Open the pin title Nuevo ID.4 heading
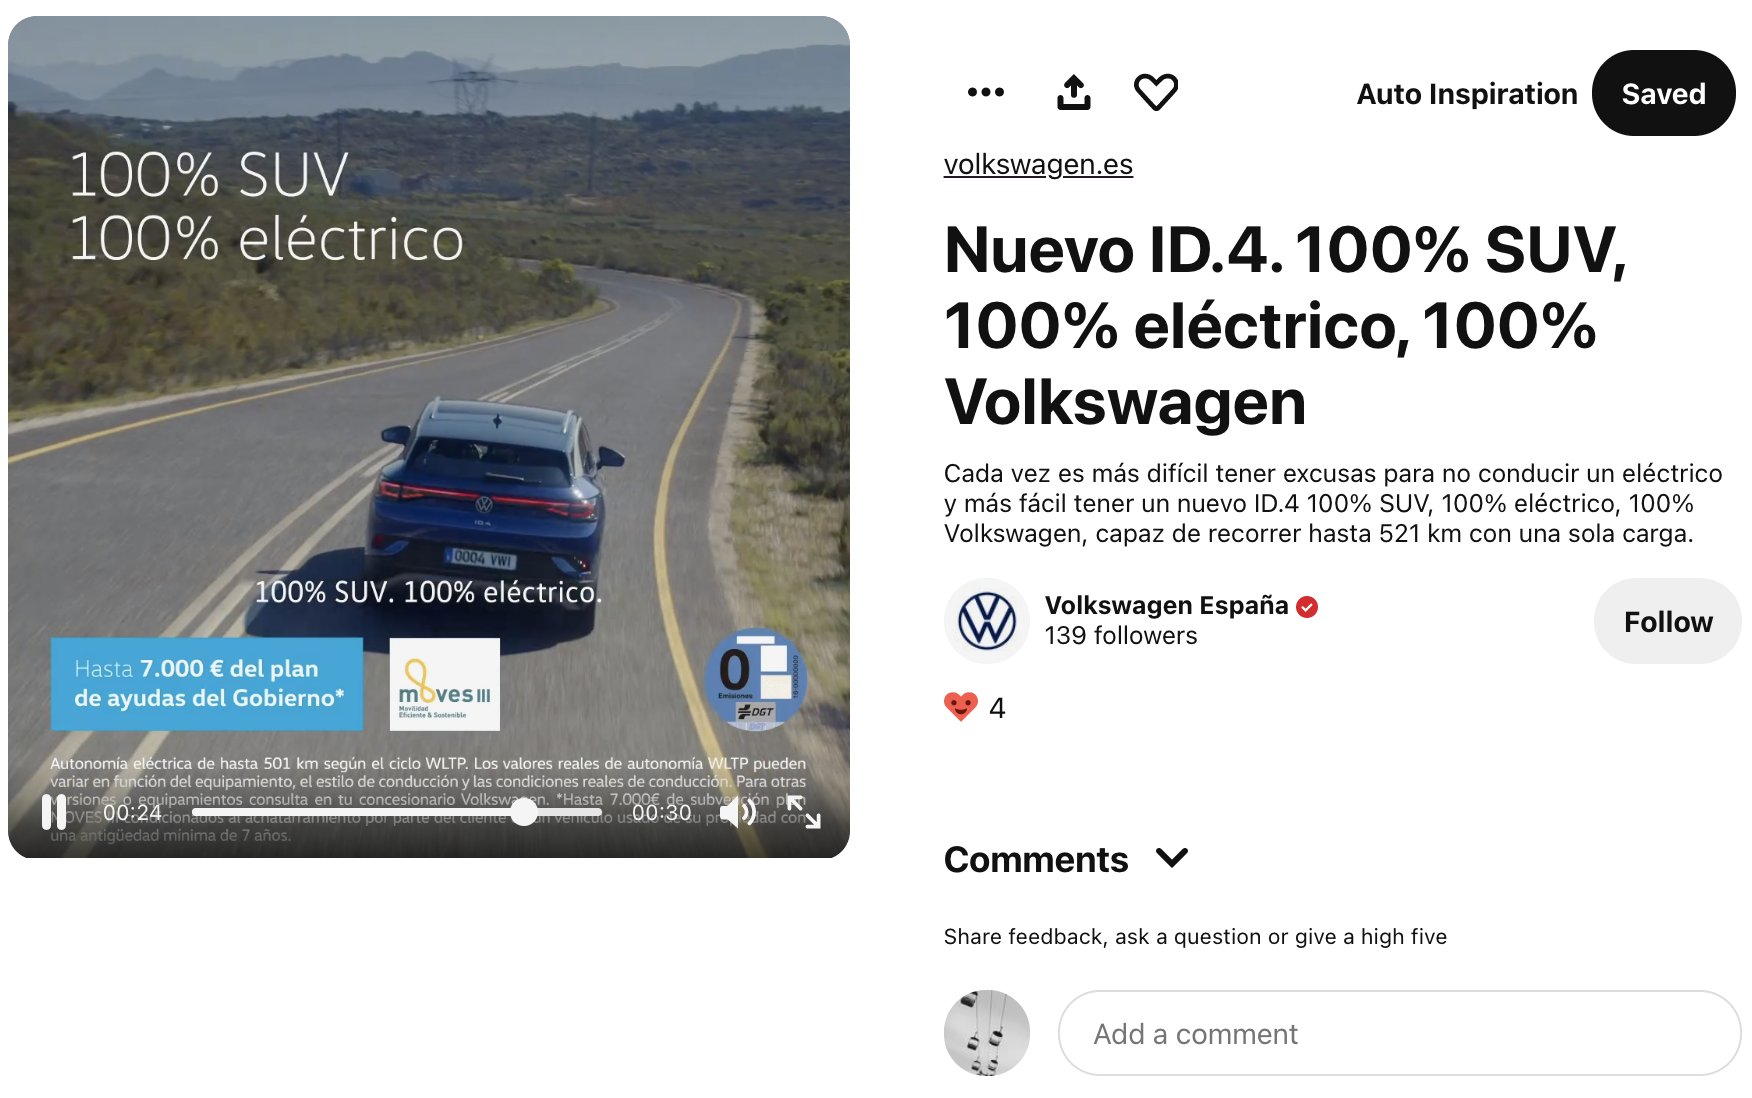The height and width of the screenshot is (1098, 1752). (x=1285, y=325)
